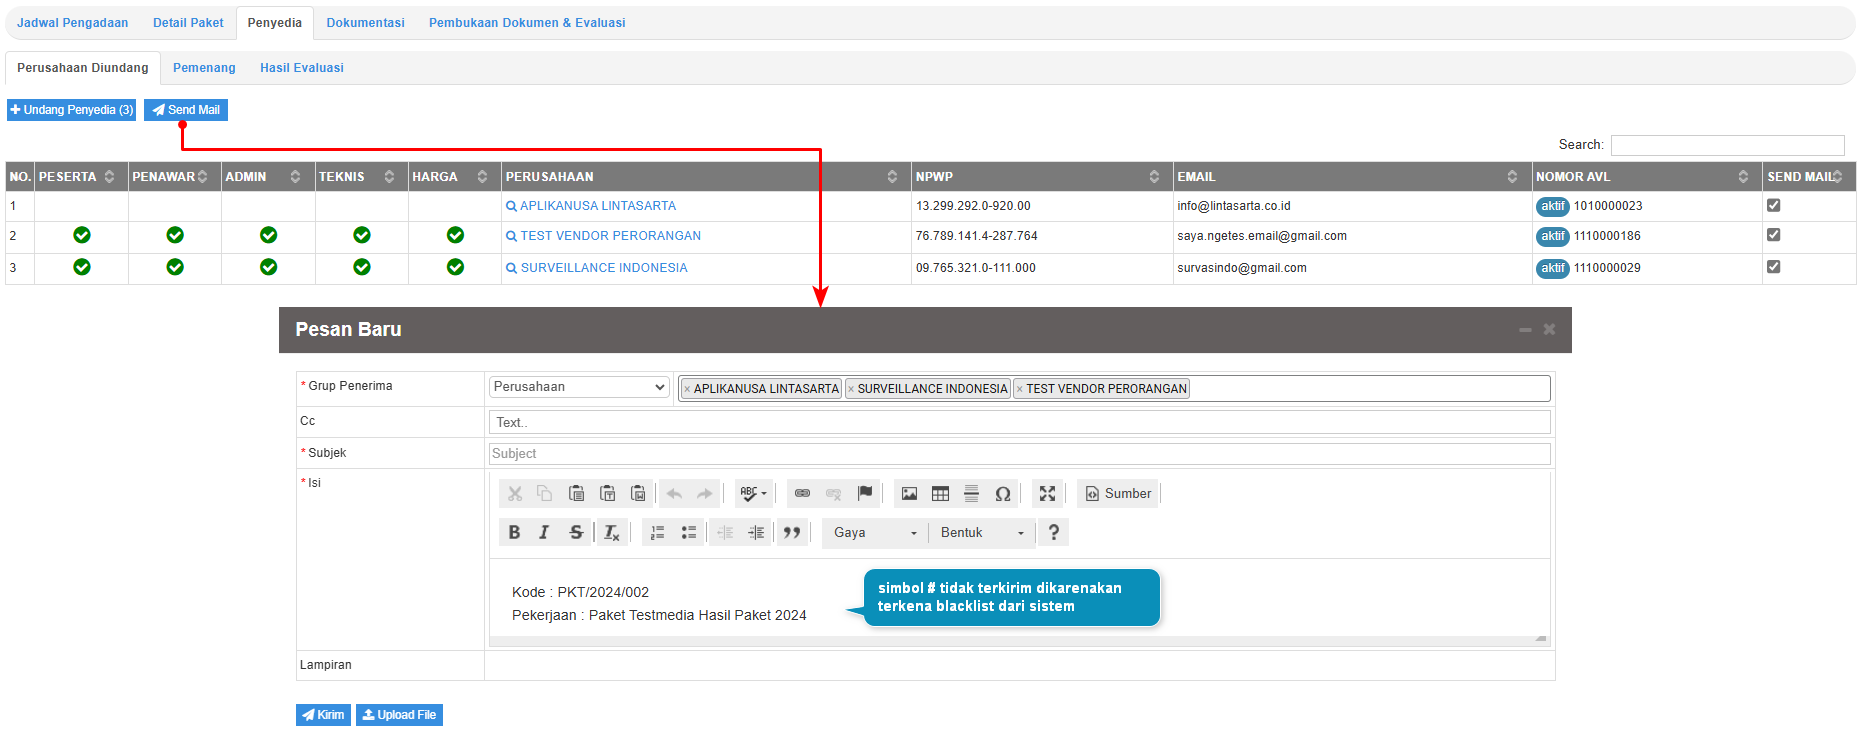Add a hyperlink with the link icon
1861x731 pixels.
[802, 494]
